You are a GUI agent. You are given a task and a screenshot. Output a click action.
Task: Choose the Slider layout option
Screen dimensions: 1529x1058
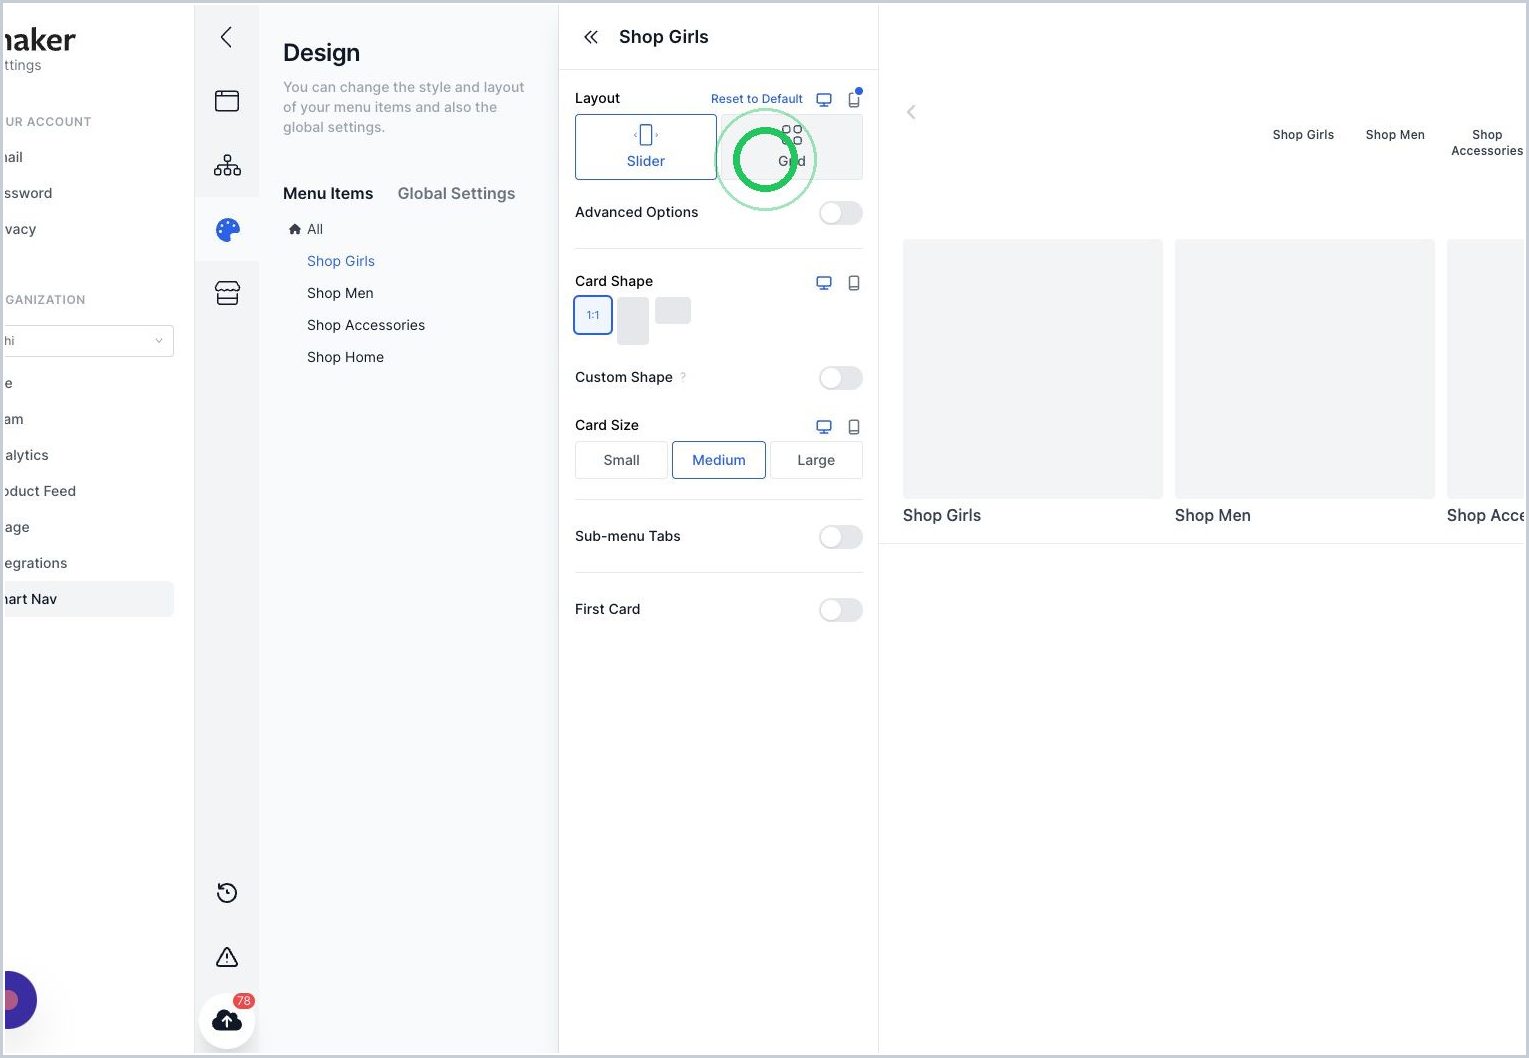pos(646,147)
